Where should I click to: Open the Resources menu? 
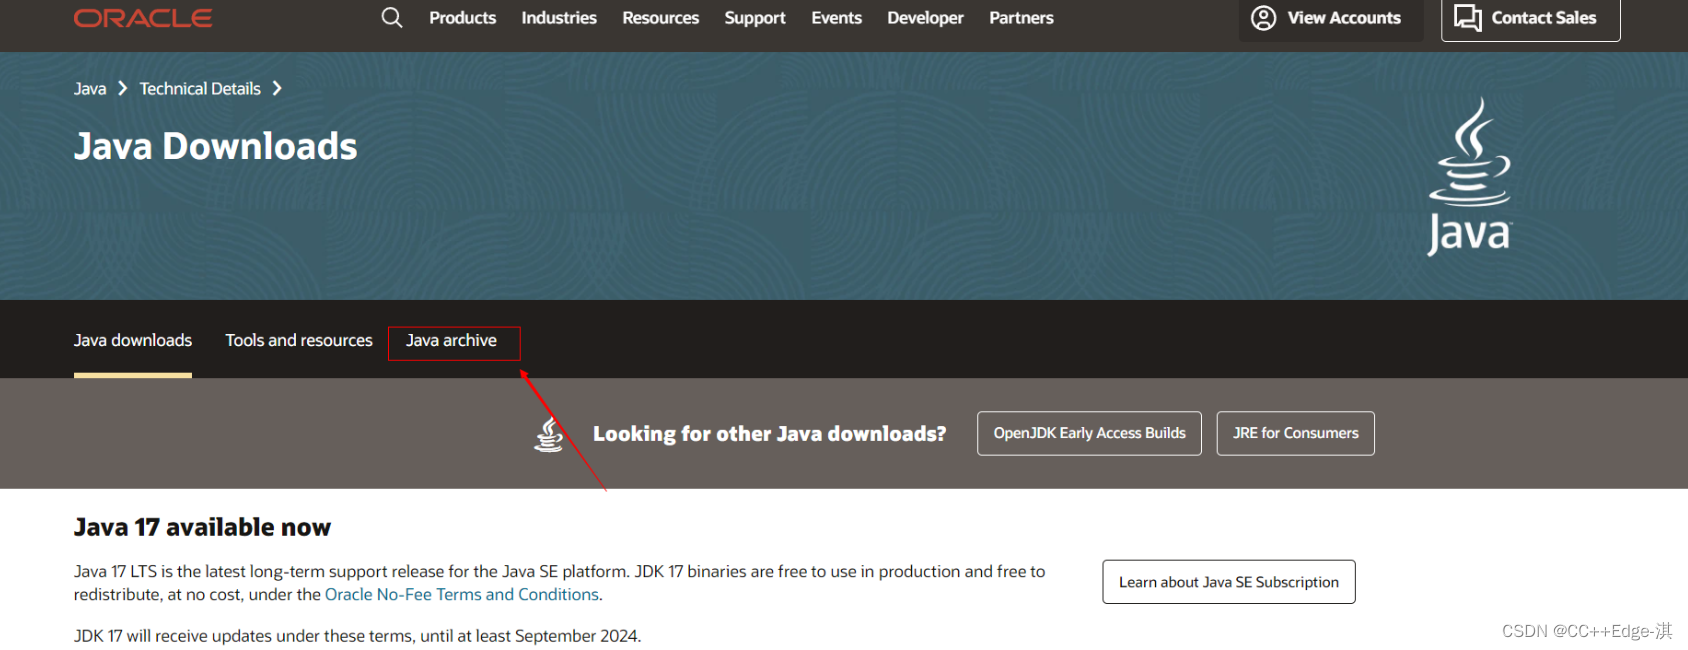(661, 18)
